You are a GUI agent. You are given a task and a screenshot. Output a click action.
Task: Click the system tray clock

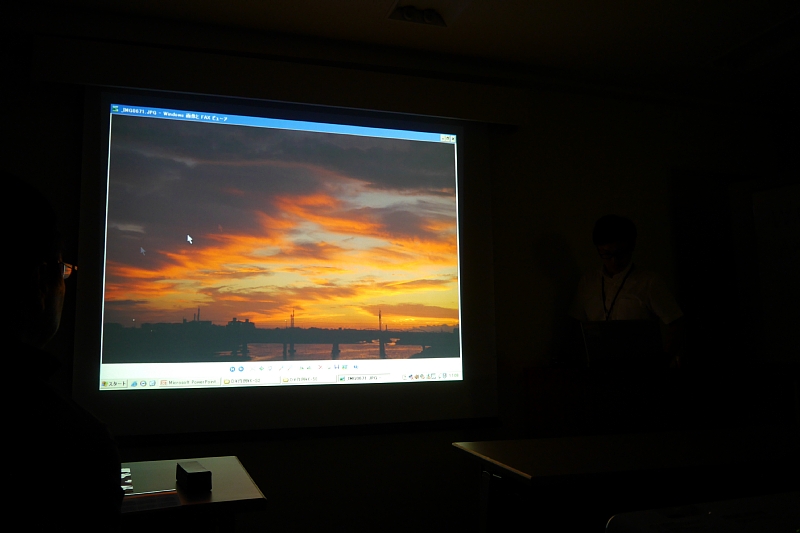453,376
